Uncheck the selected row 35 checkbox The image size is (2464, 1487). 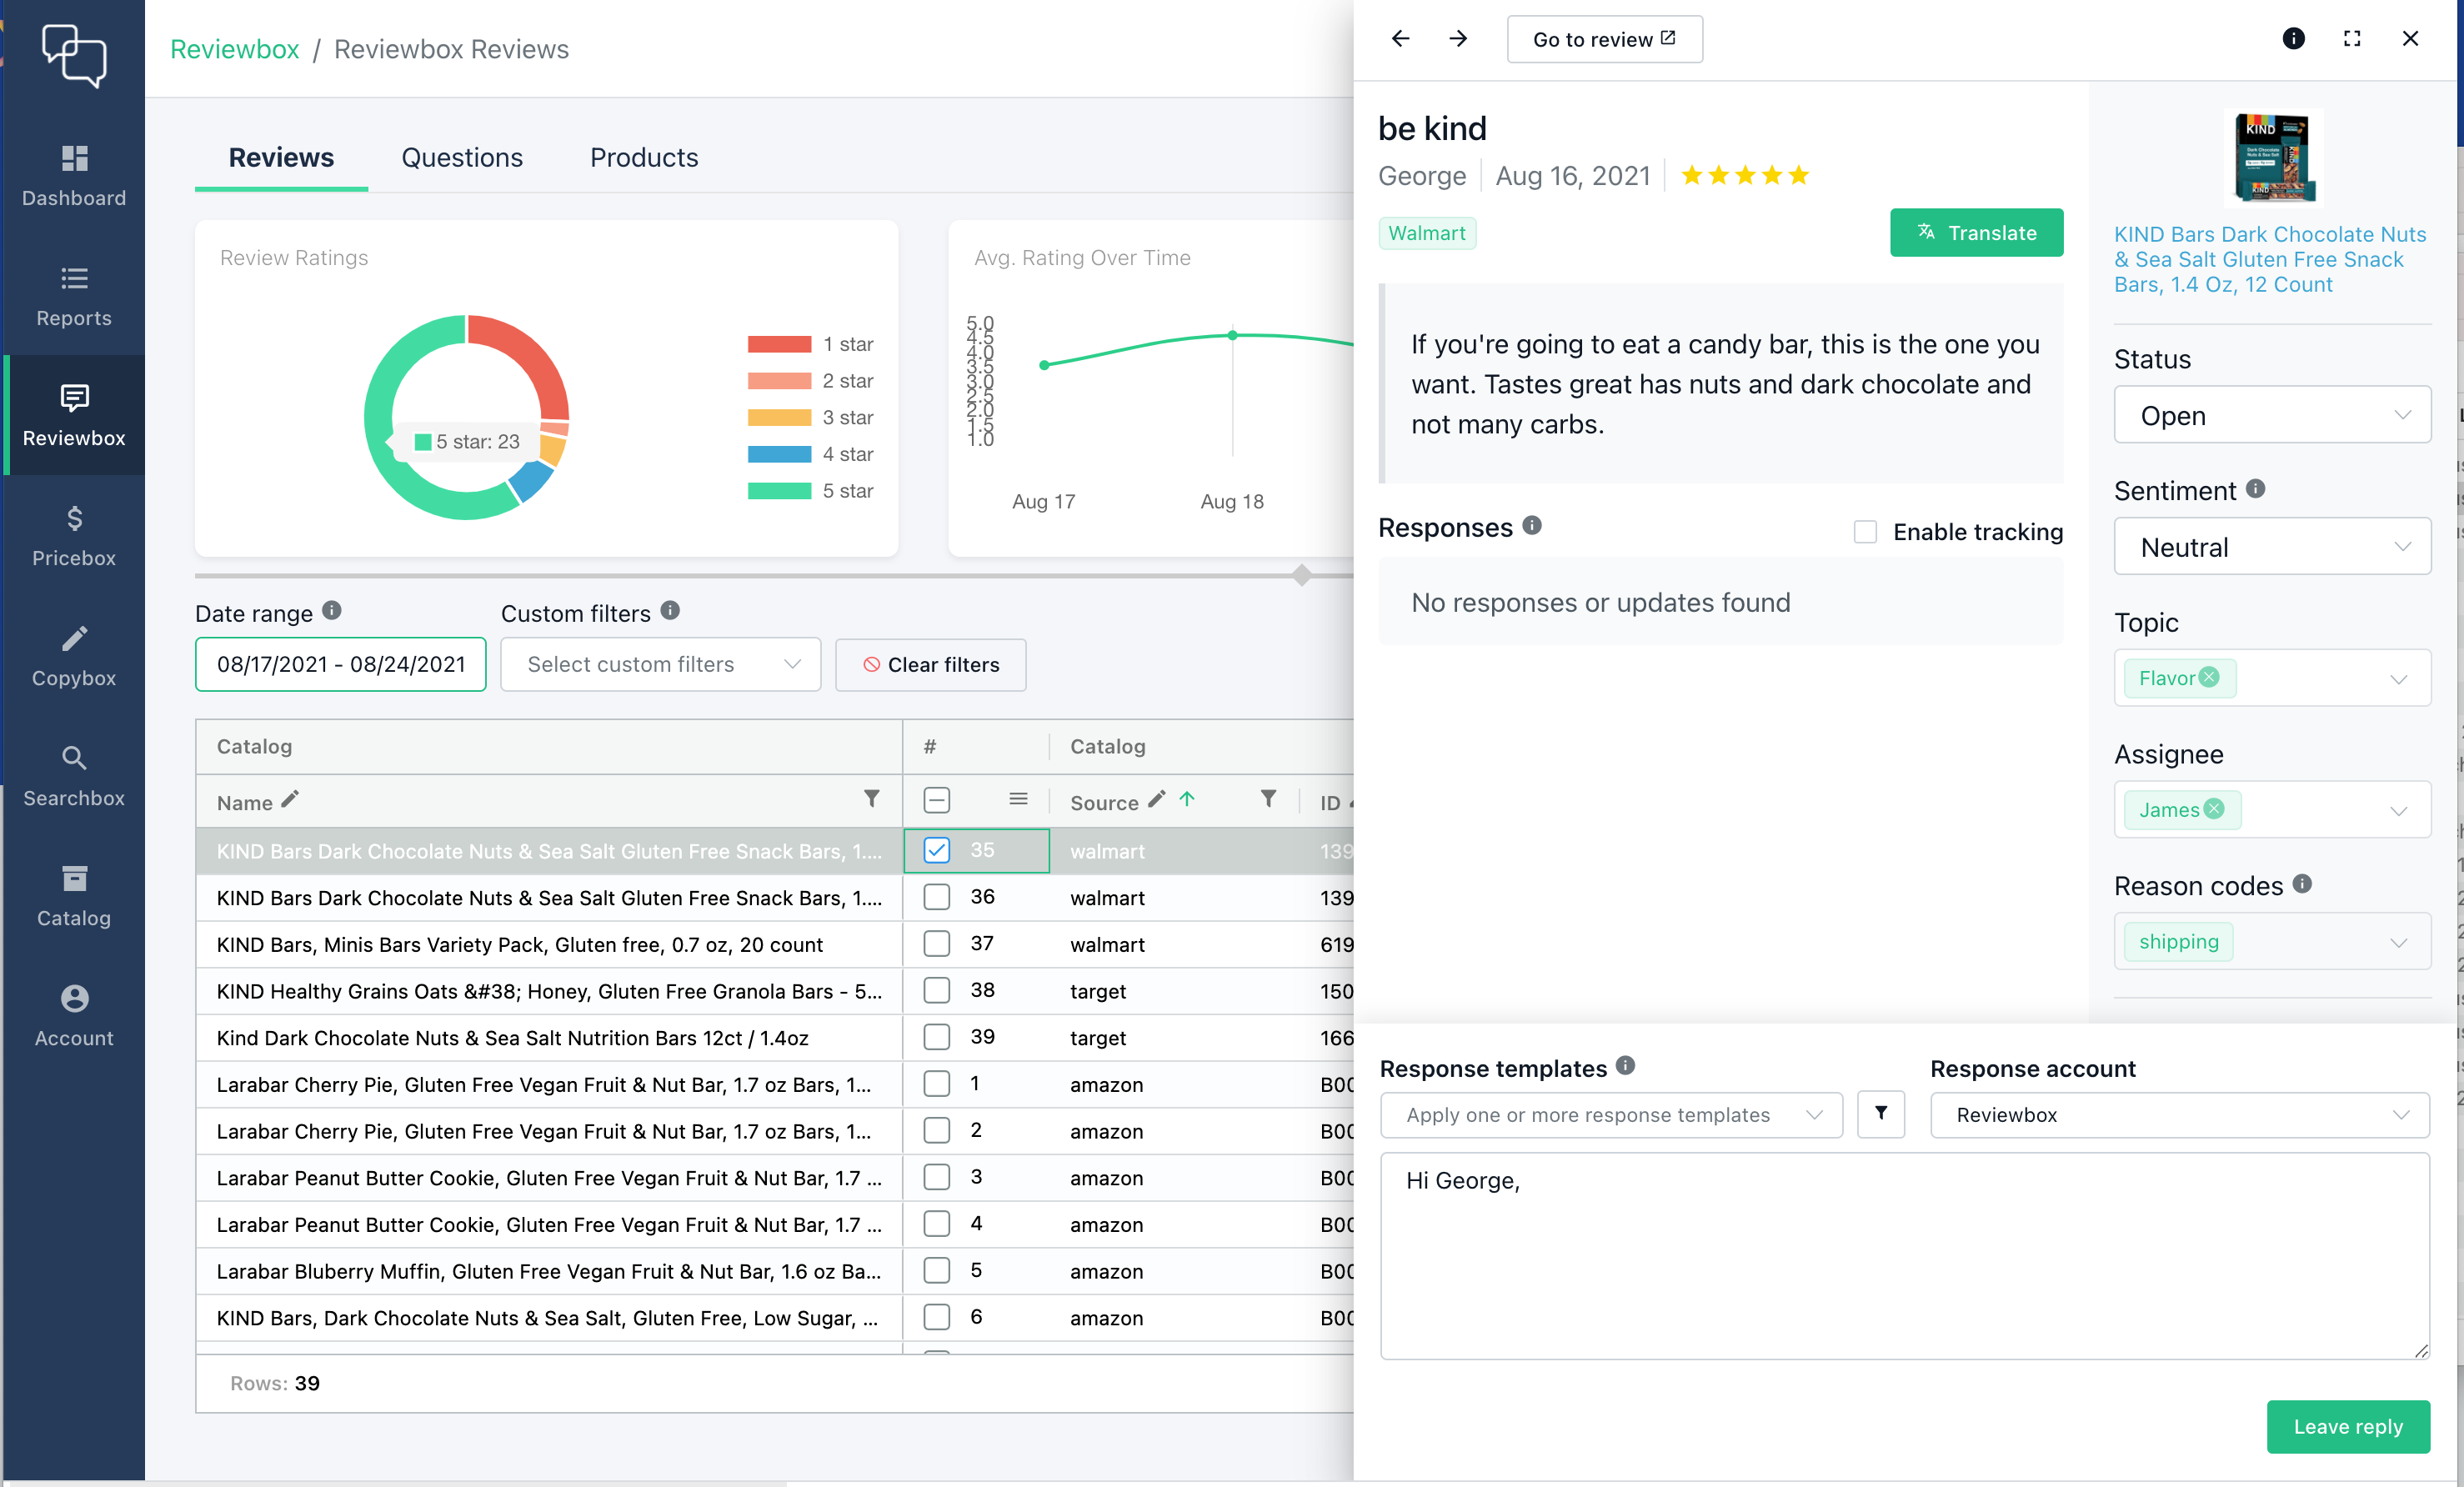(936, 850)
